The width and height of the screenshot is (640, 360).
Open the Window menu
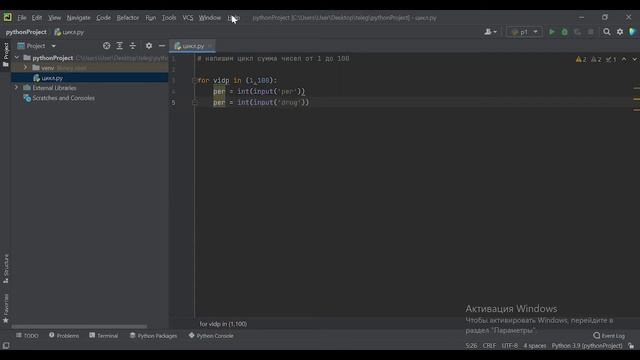point(210,18)
